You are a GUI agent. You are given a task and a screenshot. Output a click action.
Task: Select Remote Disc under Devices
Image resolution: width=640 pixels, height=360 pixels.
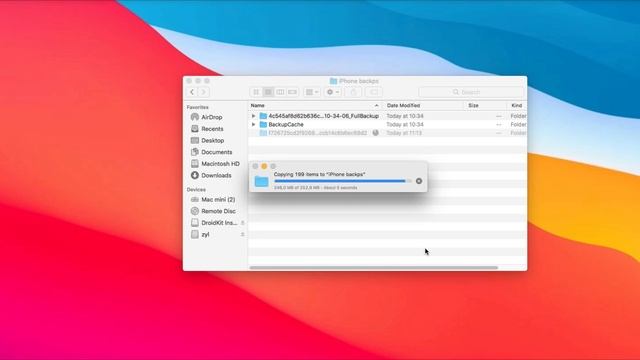(x=218, y=211)
